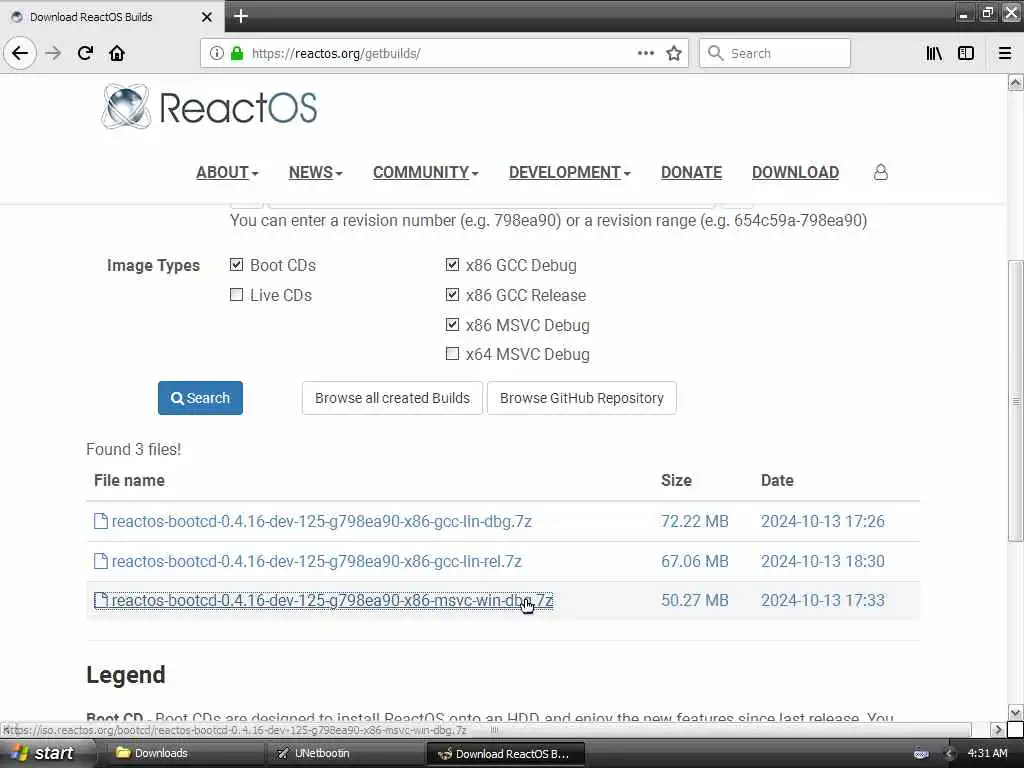Click vertical scrollbar up arrow
This screenshot has width=1024, height=768.
pos(1015,82)
